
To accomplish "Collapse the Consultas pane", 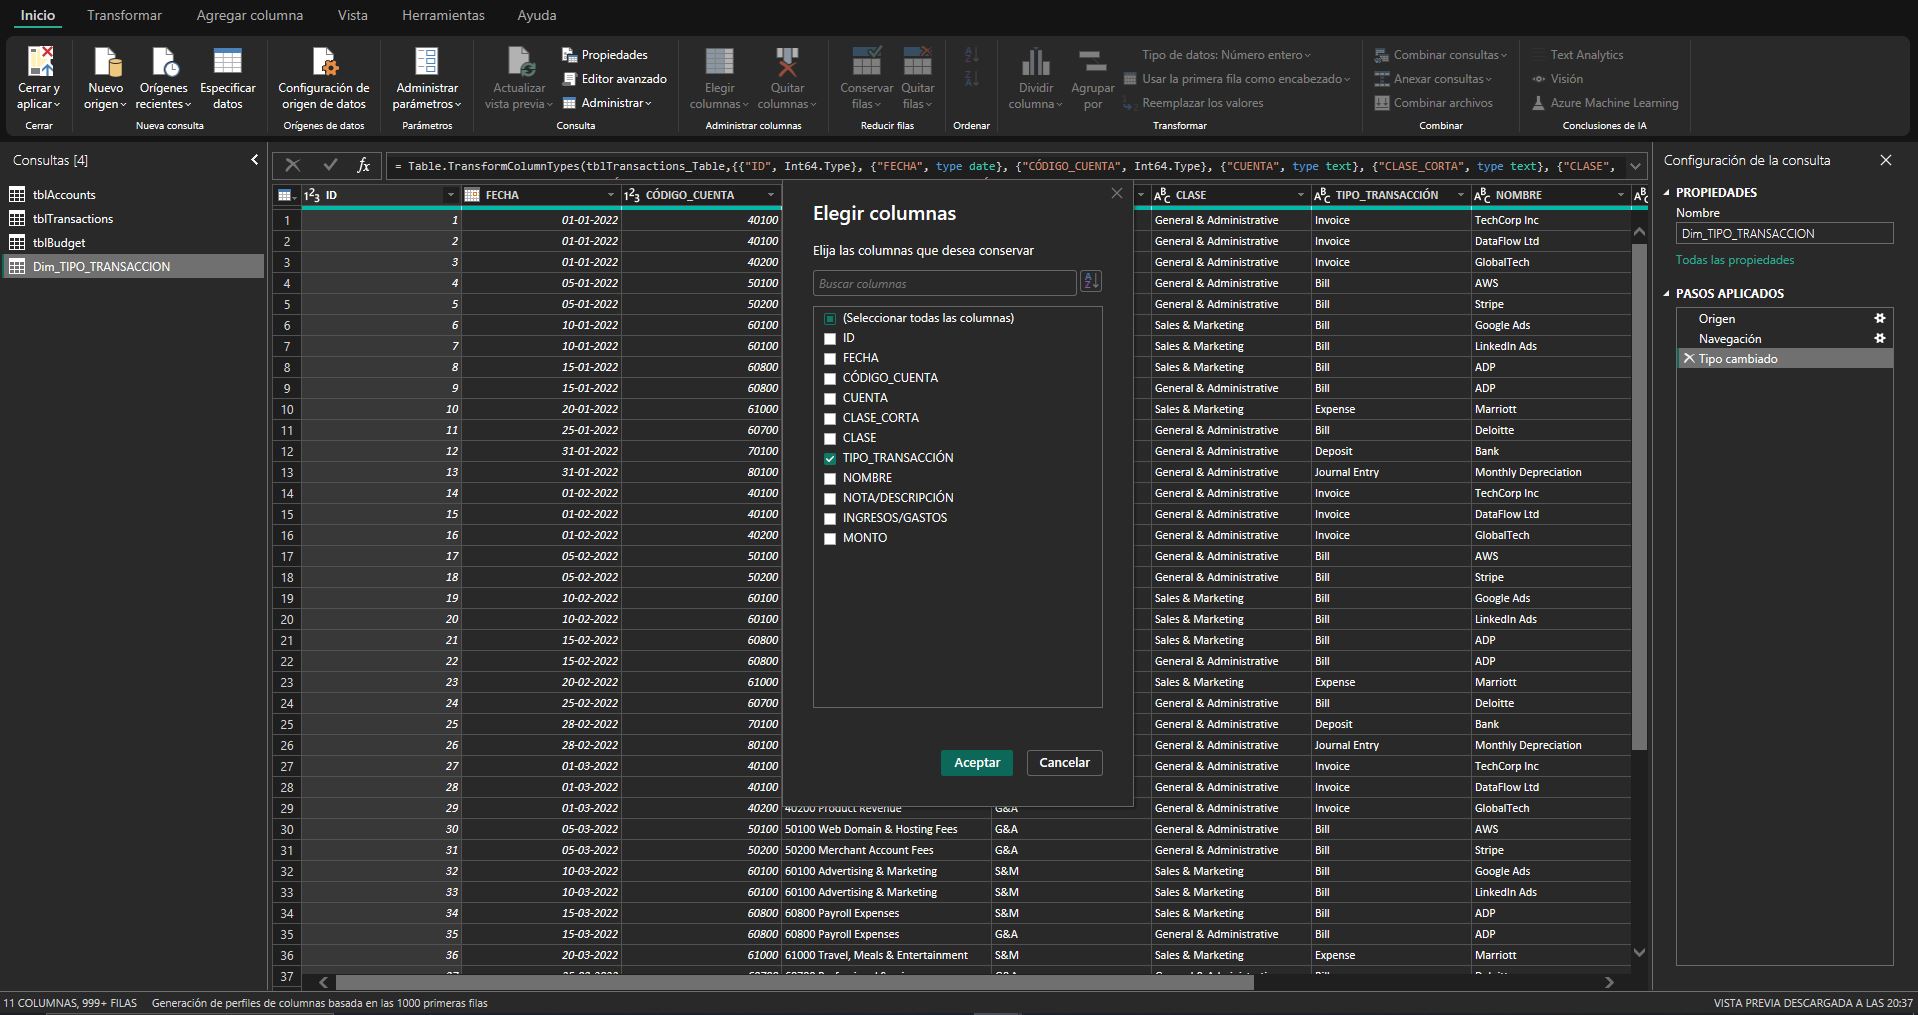I will [254, 160].
